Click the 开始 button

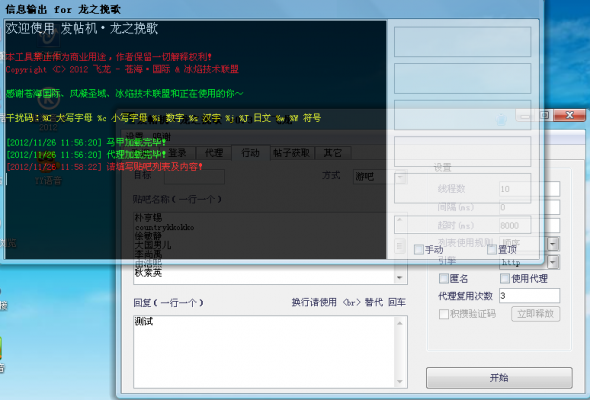pos(499,378)
